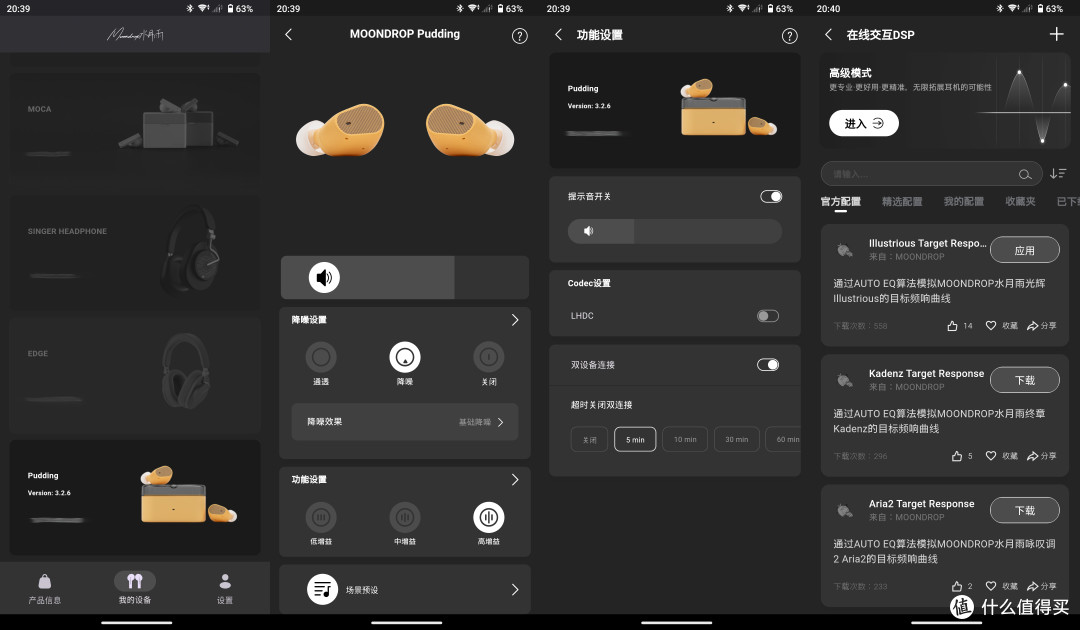Open the Pudding device banner in 功能设置
Image resolution: width=1080 pixels, height=630 pixels.
[x=674, y=110]
